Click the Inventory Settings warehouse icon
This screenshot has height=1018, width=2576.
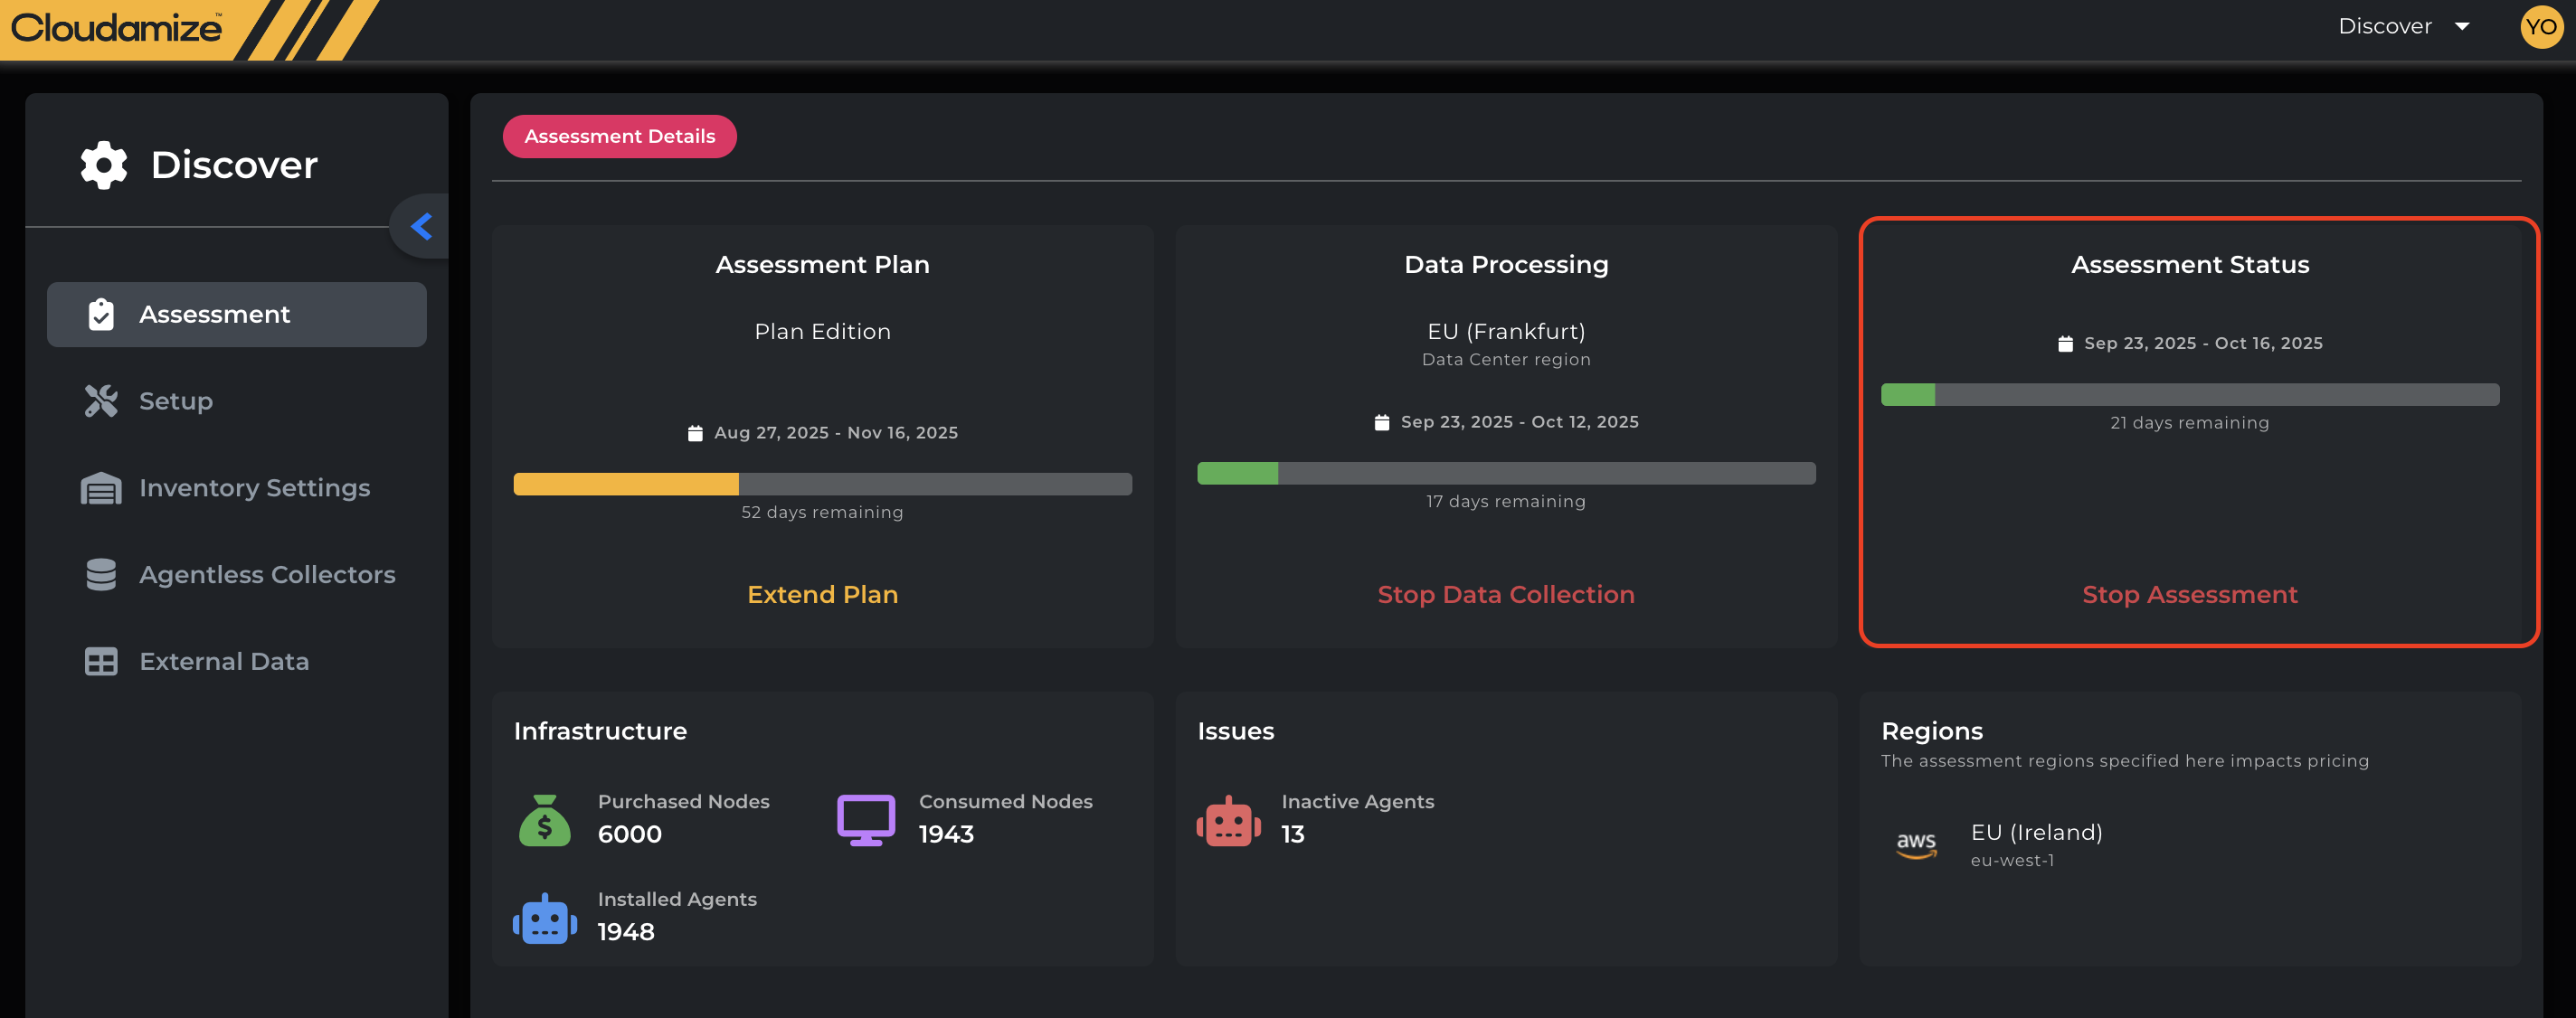click(x=101, y=488)
